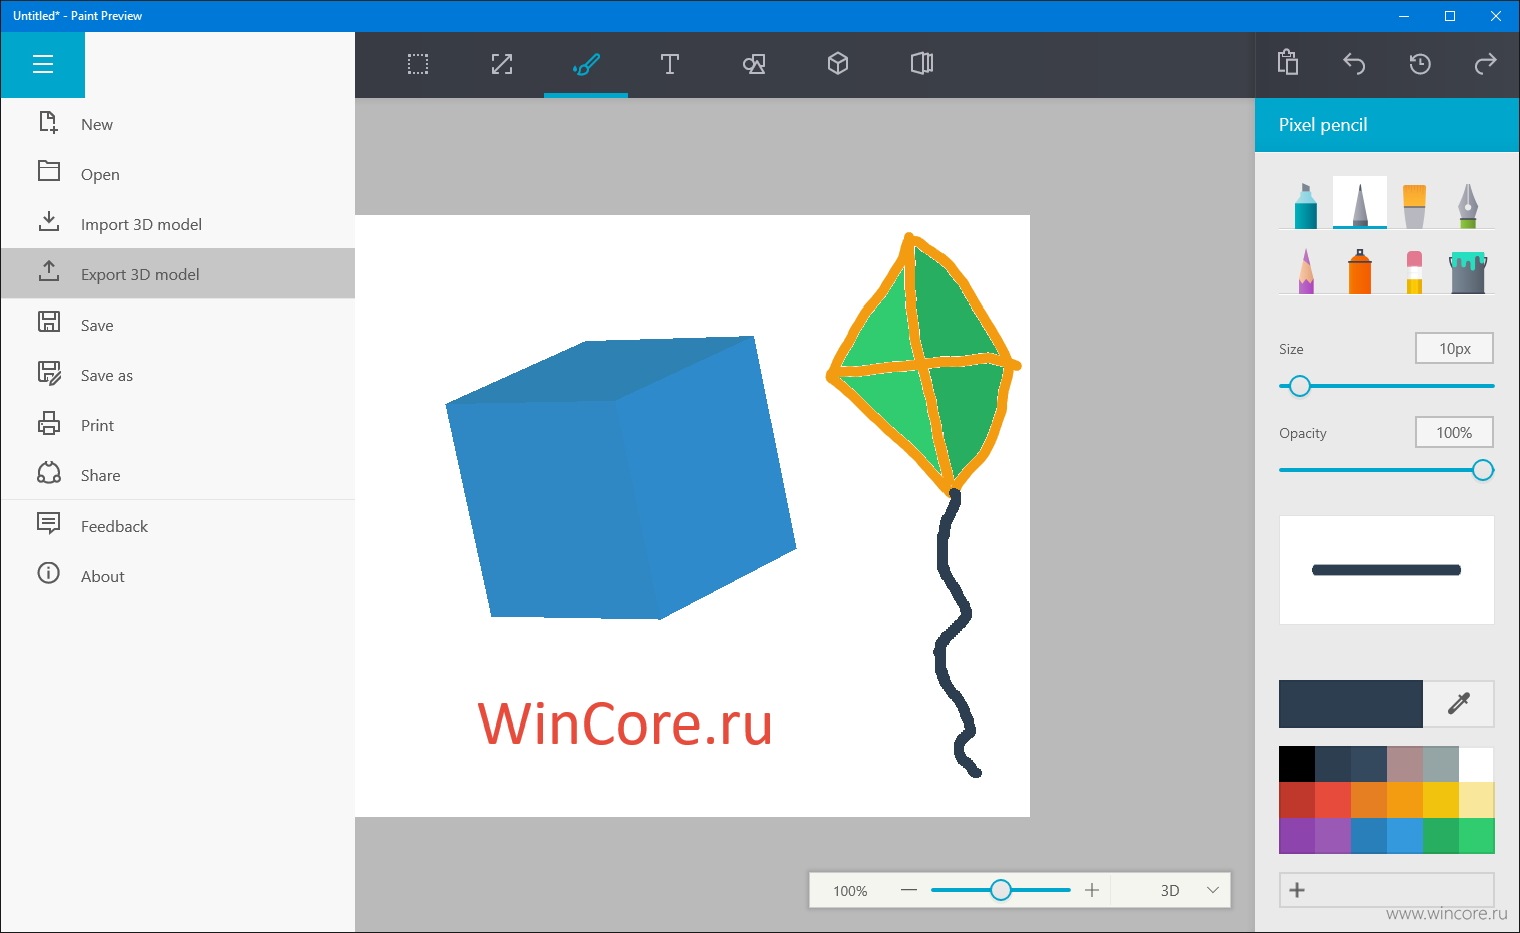This screenshot has width=1520, height=933.
Task: Open the Stickers tool
Action: [x=922, y=65]
